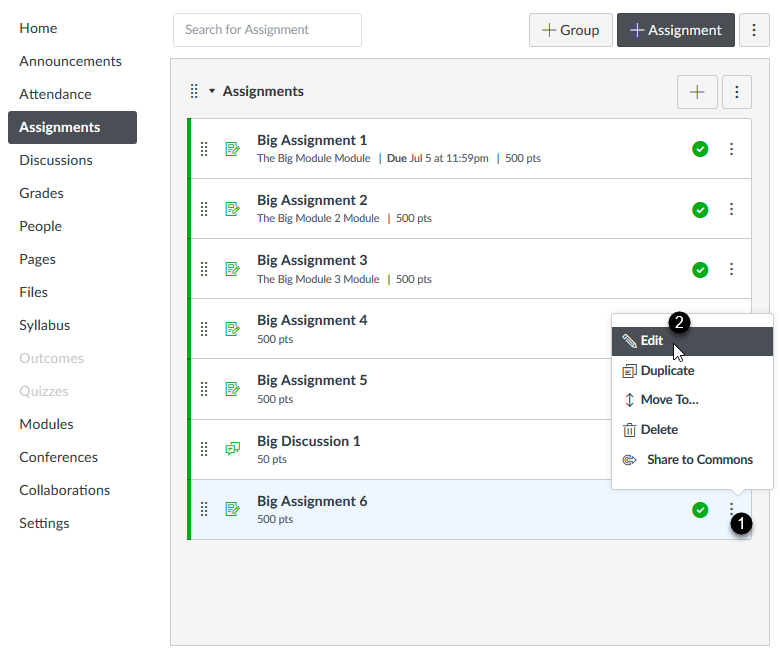Image resolution: width=780 pixels, height=659 pixels.
Task: Click the drag handle for Big Discussion 1
Action: pyautogui.click(x=204, y=449)
